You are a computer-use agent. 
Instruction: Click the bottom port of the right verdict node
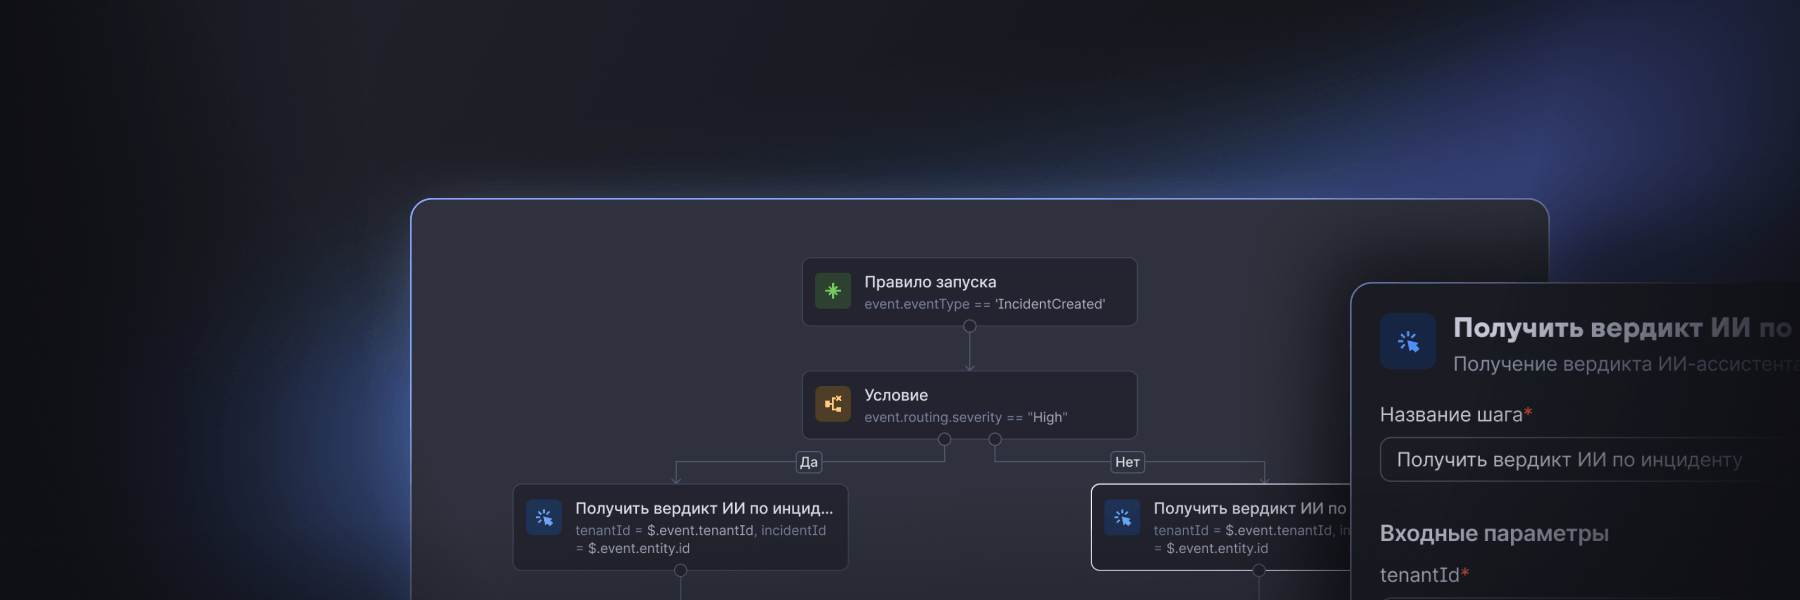1259,570
